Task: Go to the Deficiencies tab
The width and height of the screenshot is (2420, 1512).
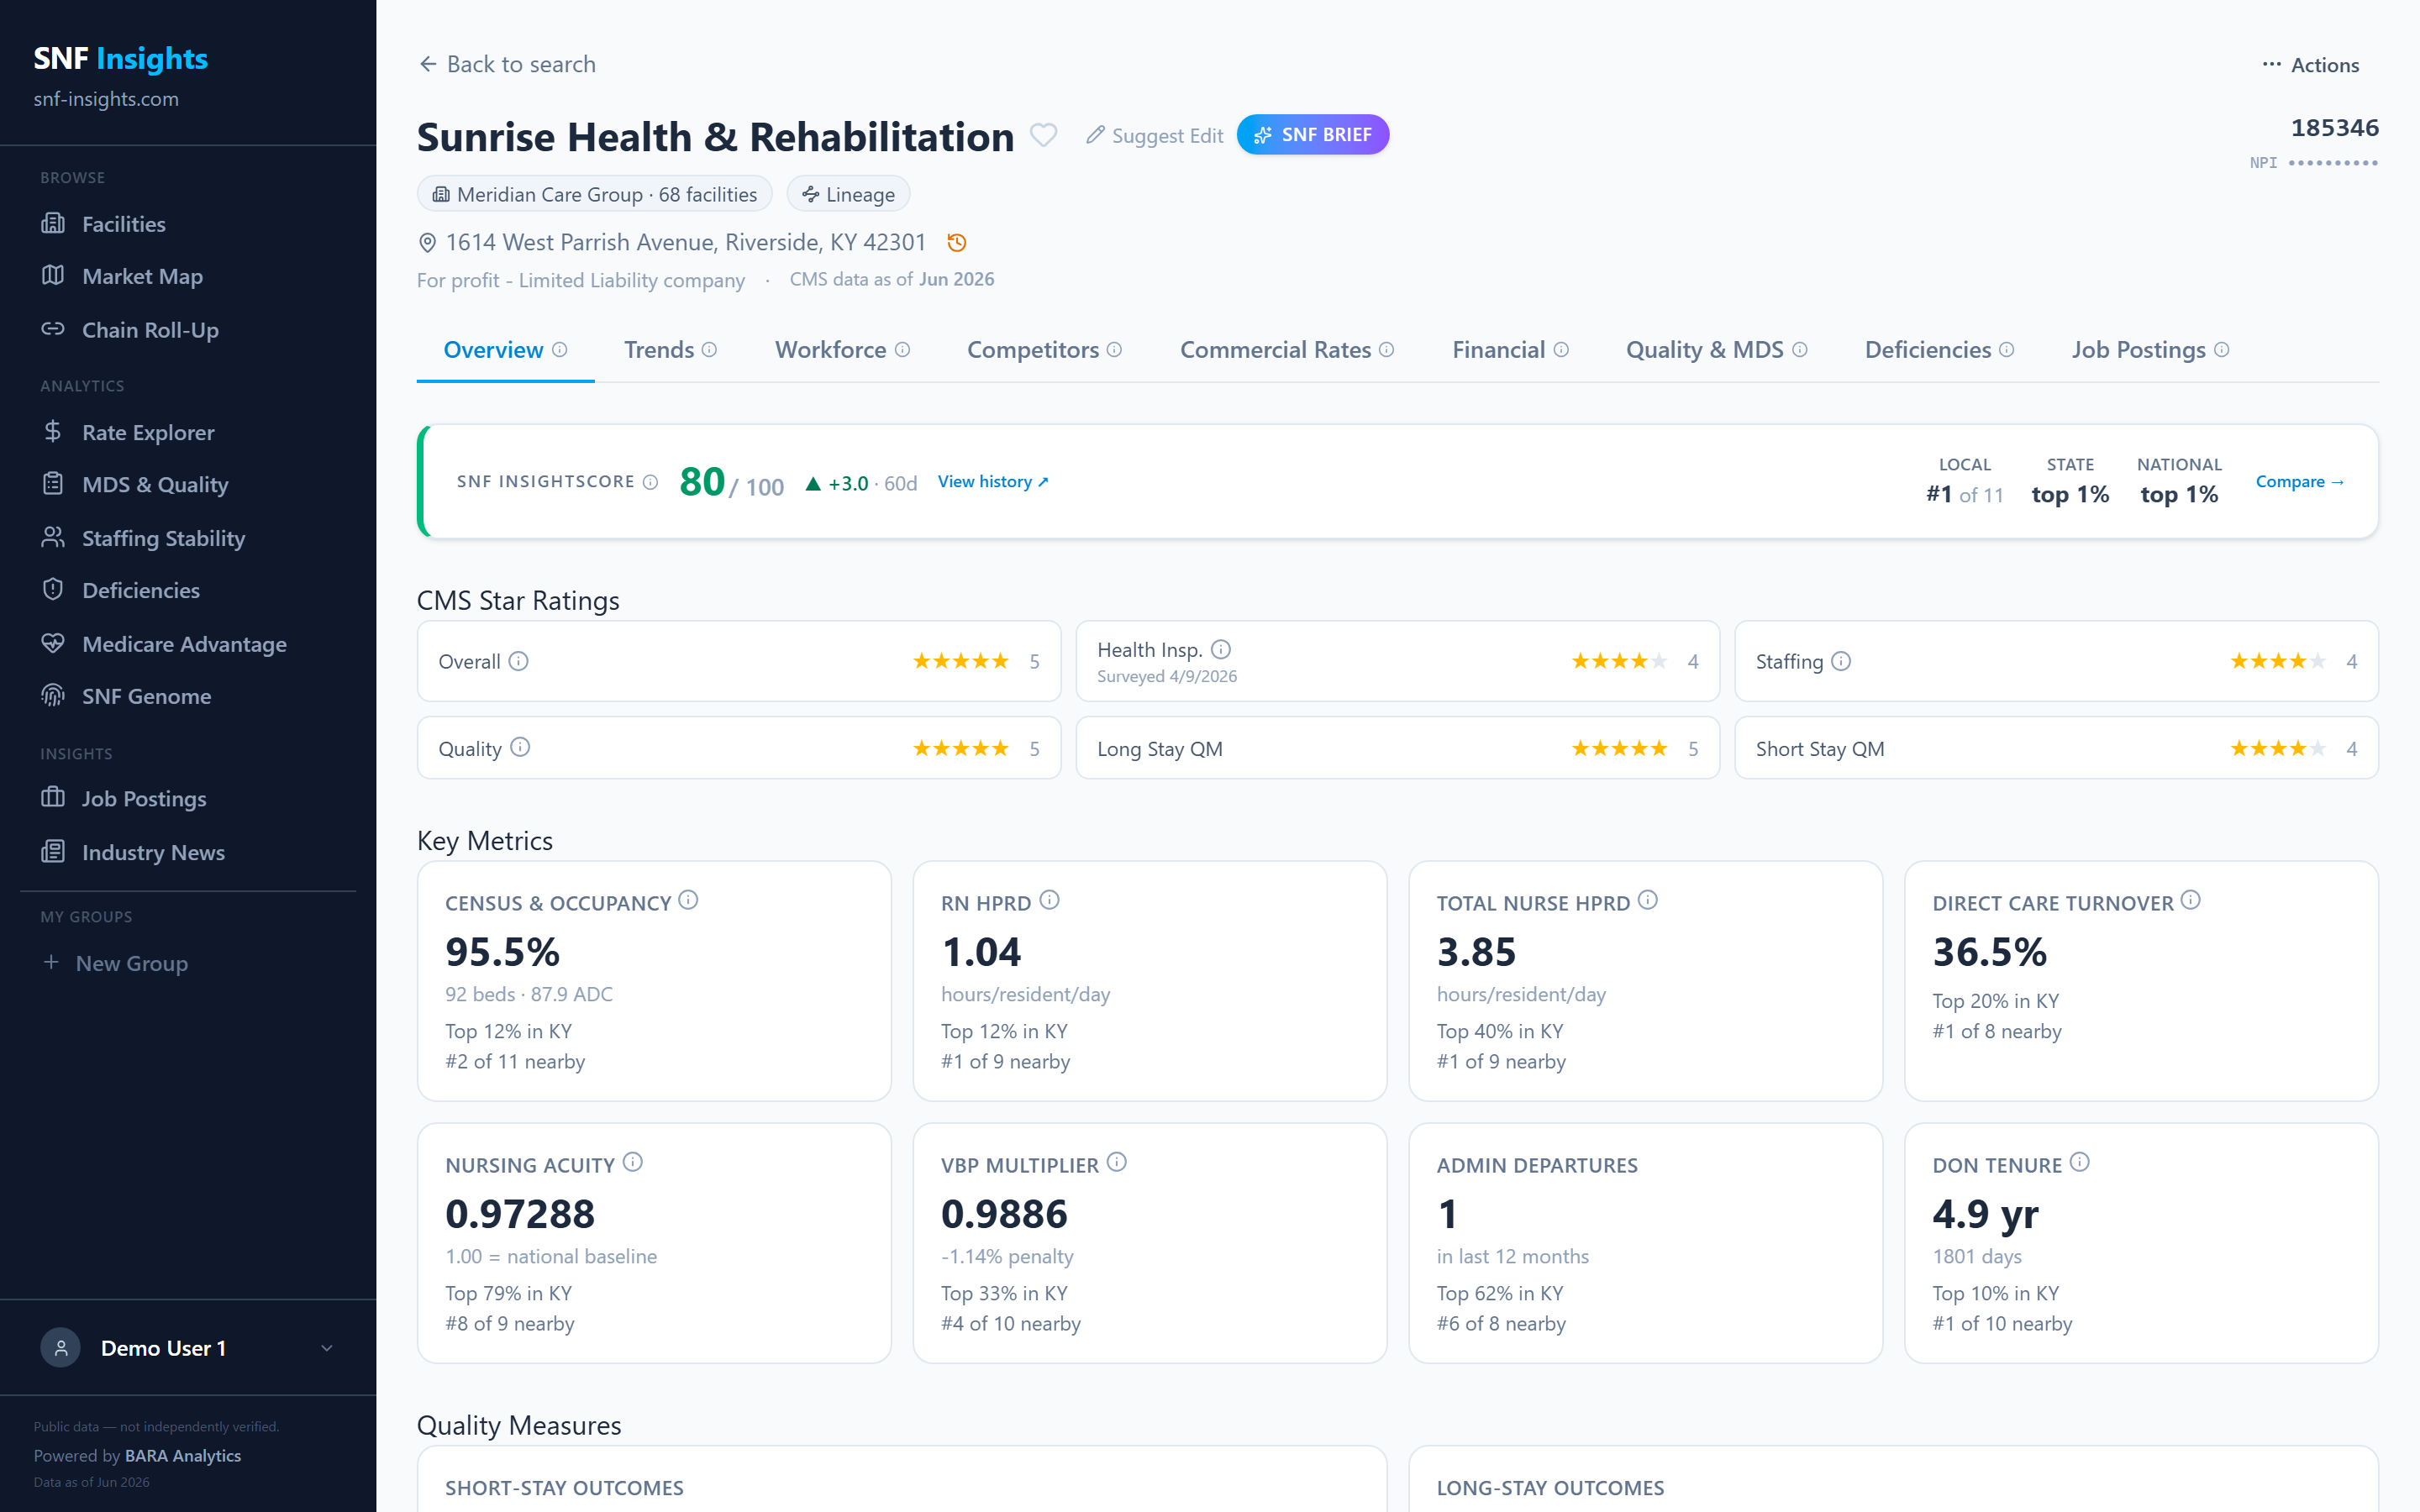Action: (x=1939, y=350)
